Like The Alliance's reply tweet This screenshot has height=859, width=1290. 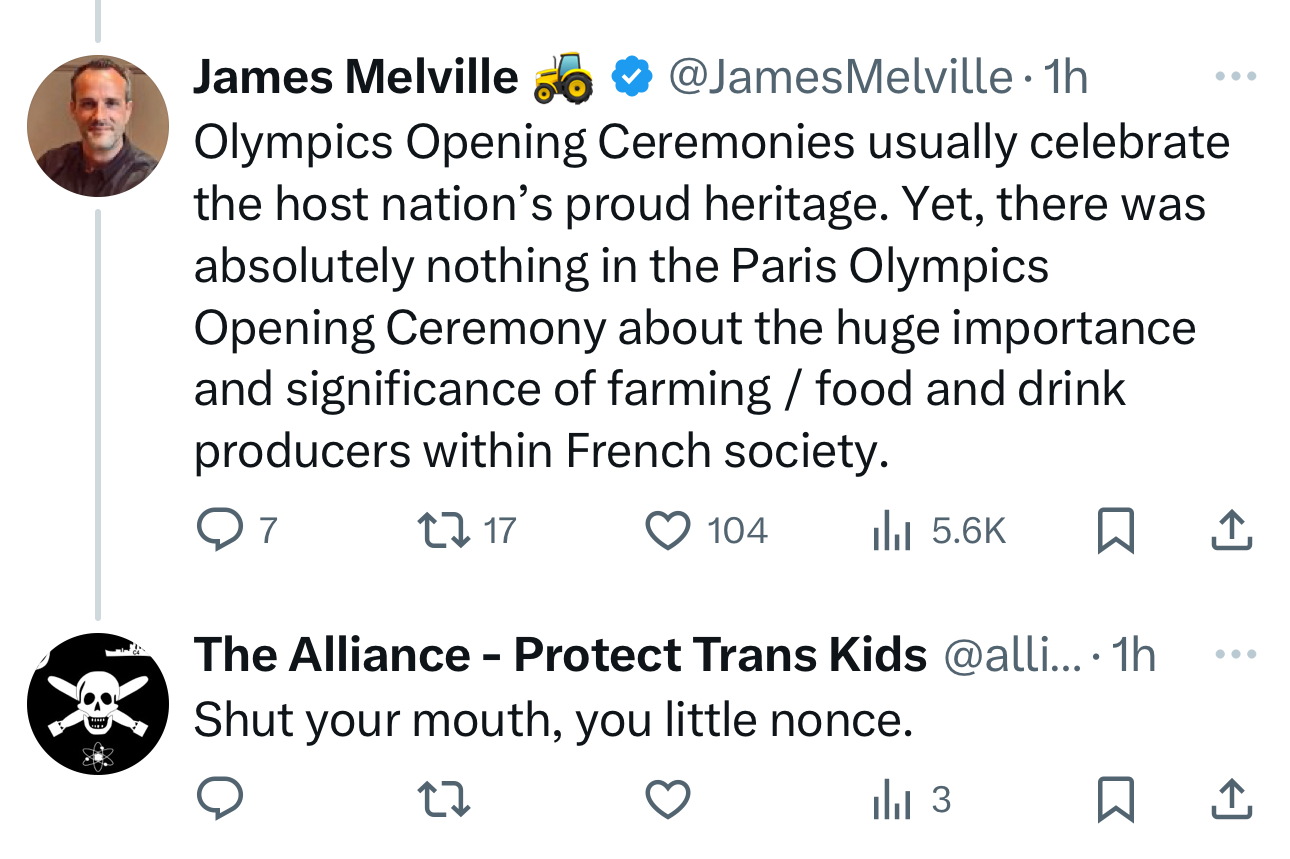669,799
